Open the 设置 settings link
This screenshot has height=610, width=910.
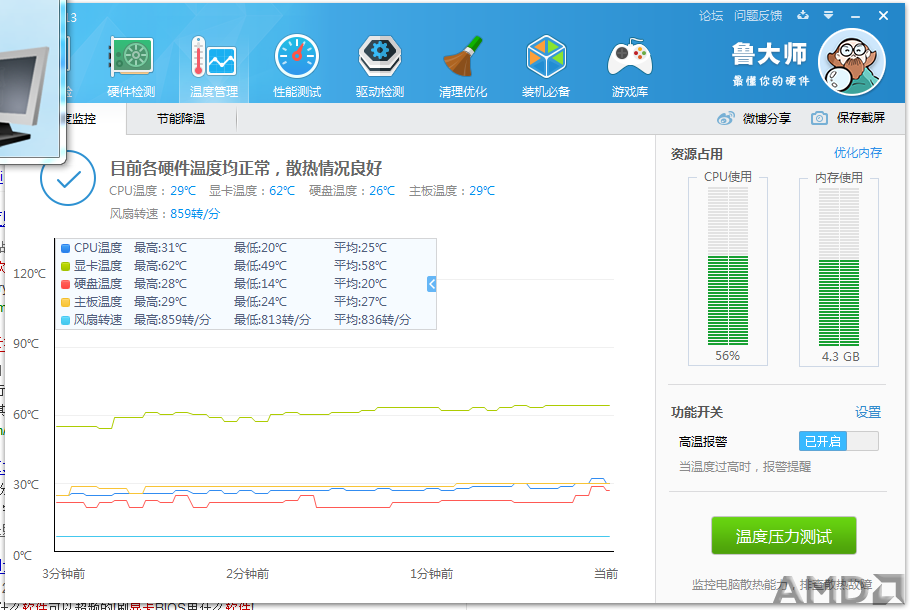pos(868,412)
